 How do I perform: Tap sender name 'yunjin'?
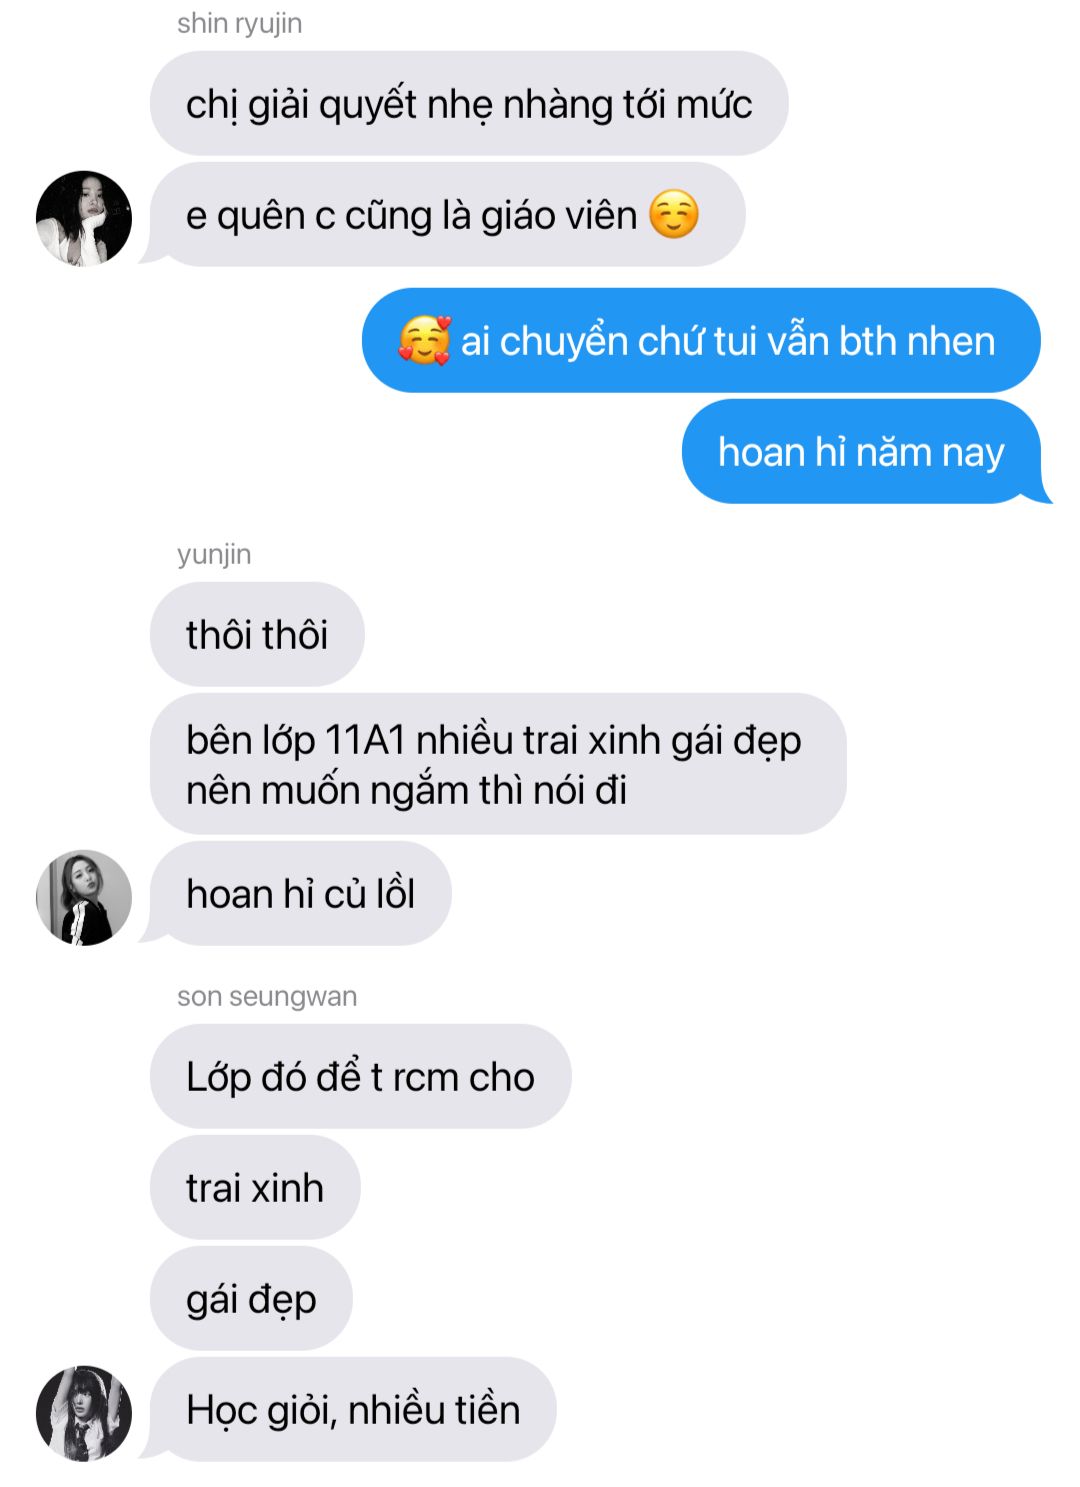(x=214, y=554)
